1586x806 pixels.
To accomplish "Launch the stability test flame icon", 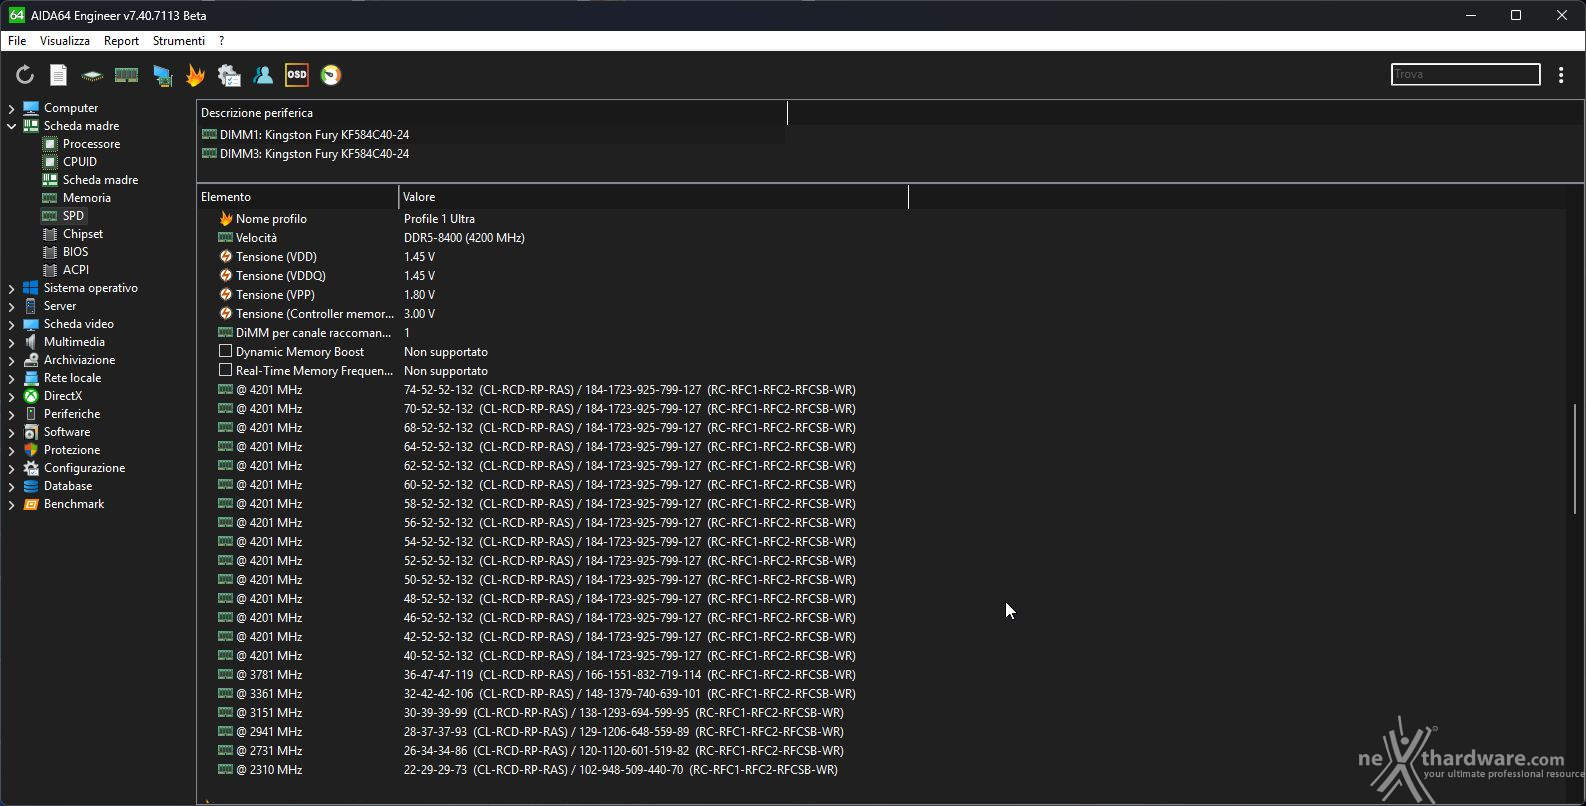I will (x=195, y=75).
